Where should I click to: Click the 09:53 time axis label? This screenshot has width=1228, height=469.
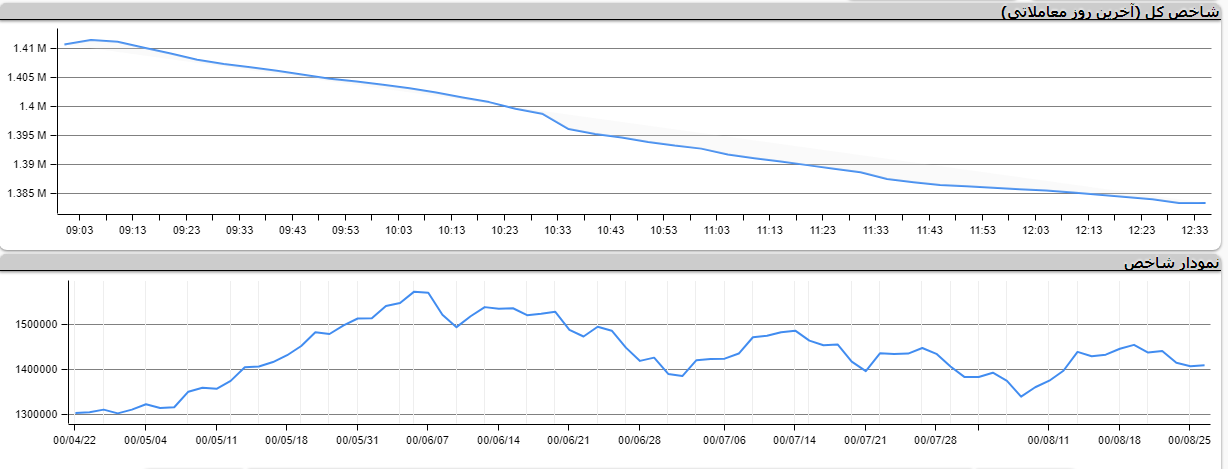pos(345,230)
